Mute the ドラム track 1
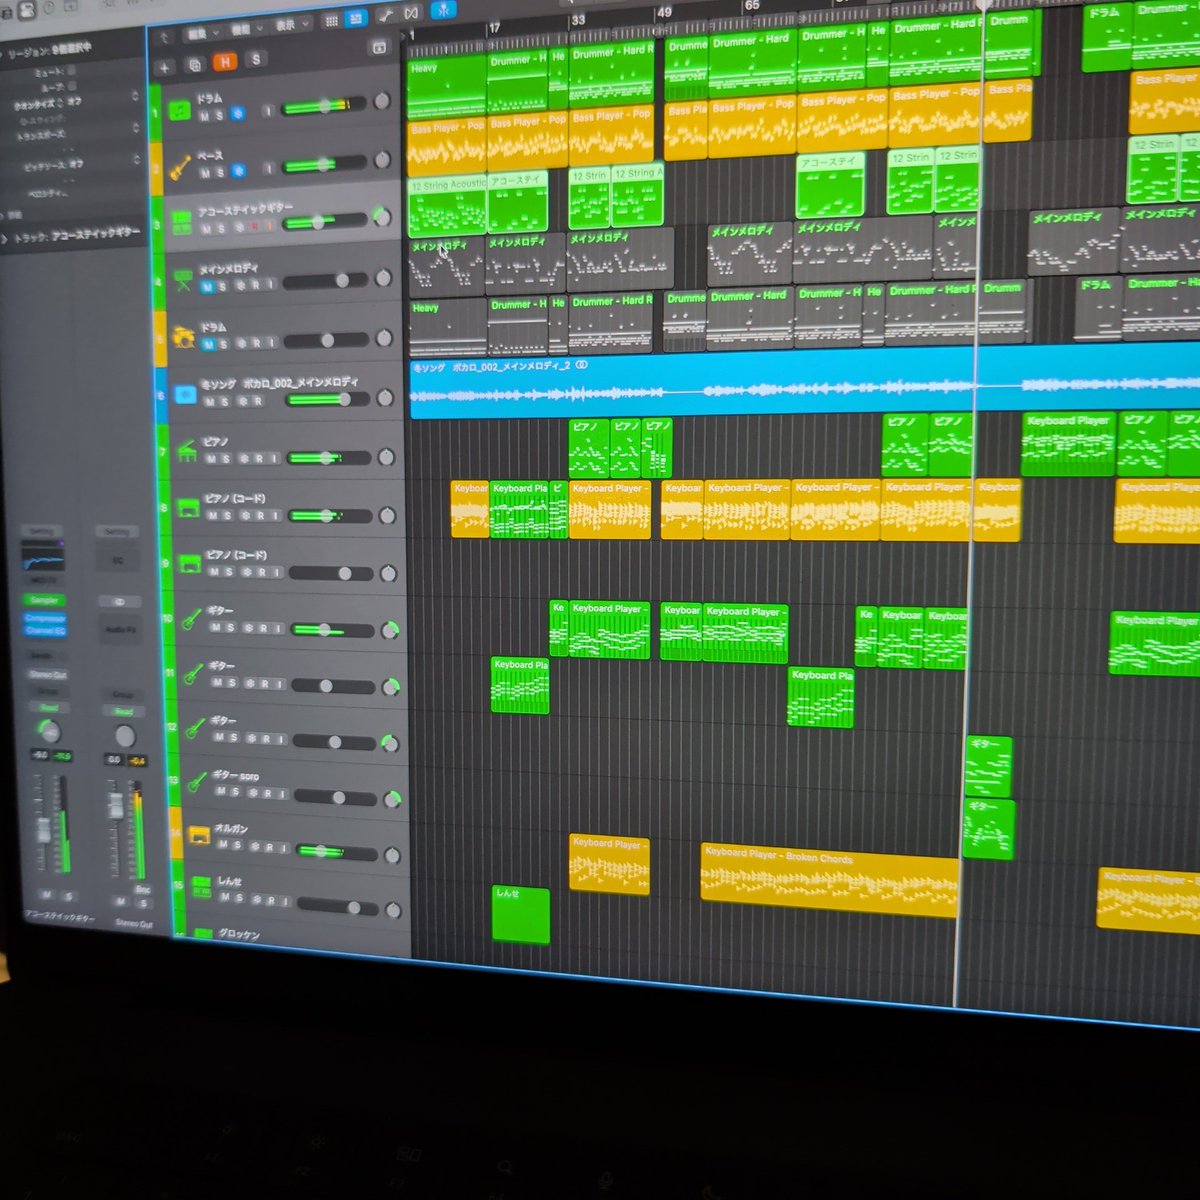This screenshot has width=1200, height=1200. pos(204,116)
